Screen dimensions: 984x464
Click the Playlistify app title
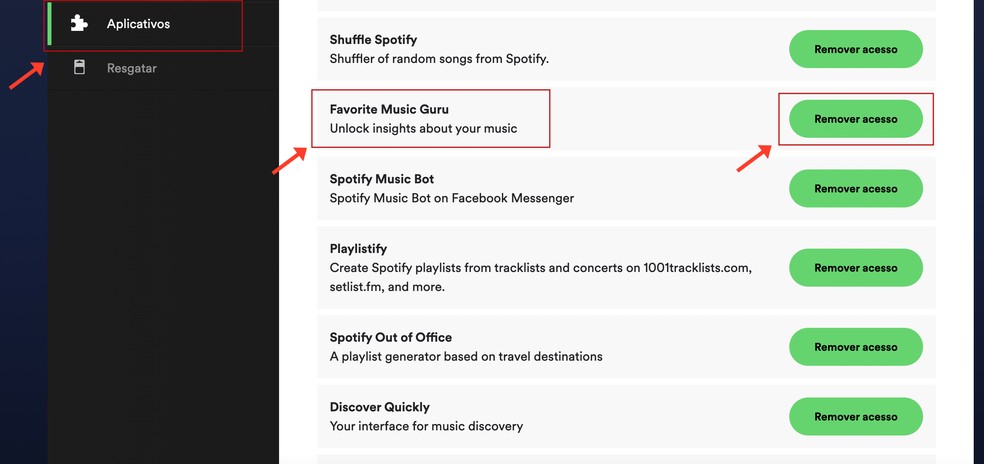pyautogui.click(x=358, y=249)
